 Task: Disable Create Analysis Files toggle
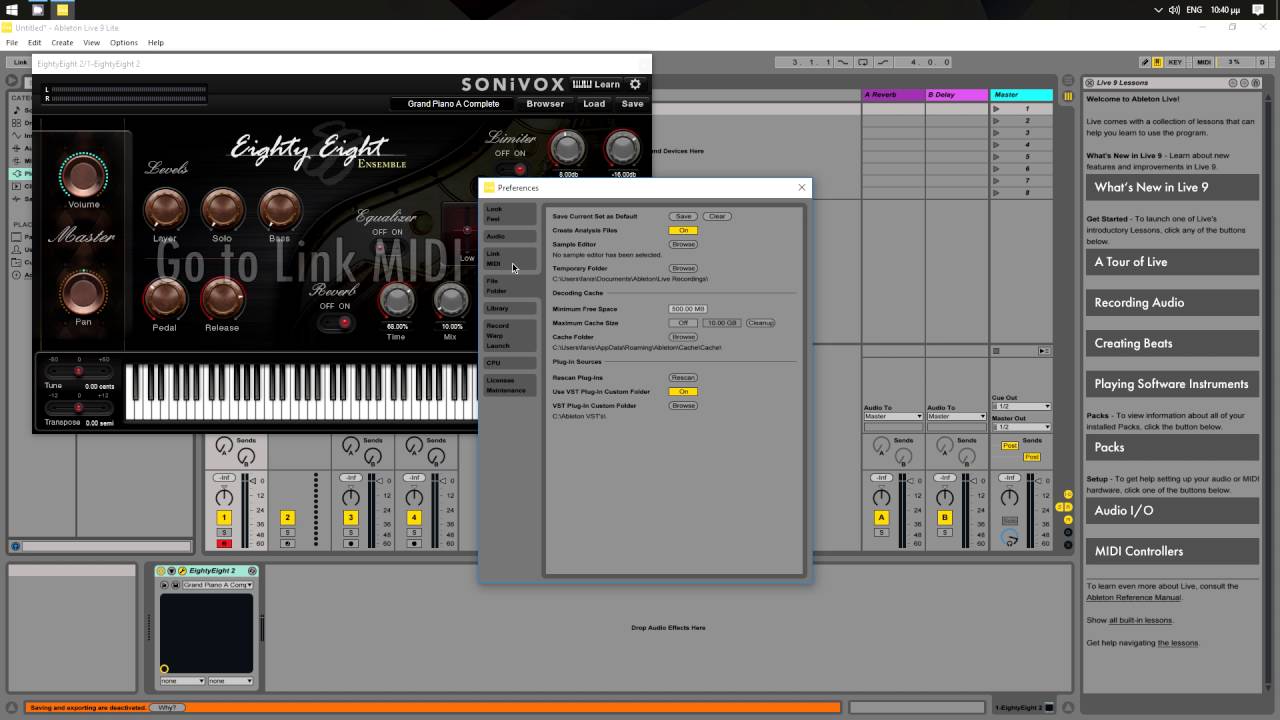coord(683,230)
